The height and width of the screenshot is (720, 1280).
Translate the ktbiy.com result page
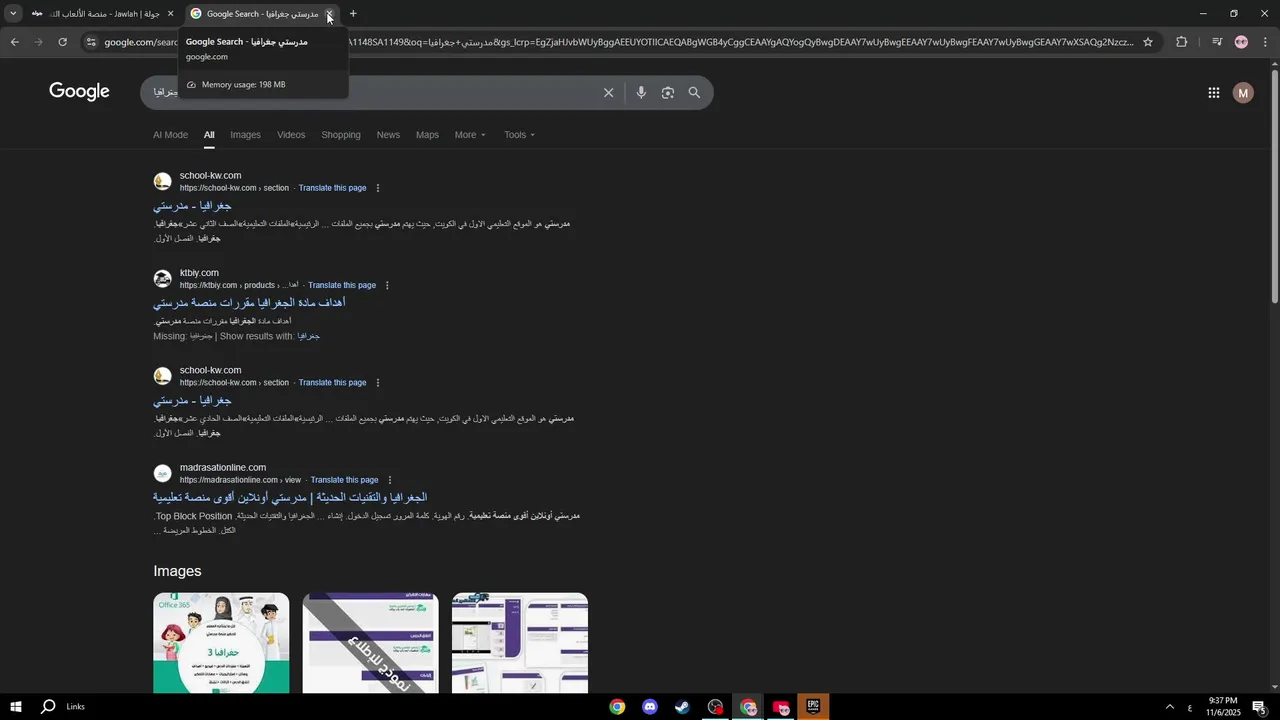tap(342, 285)
